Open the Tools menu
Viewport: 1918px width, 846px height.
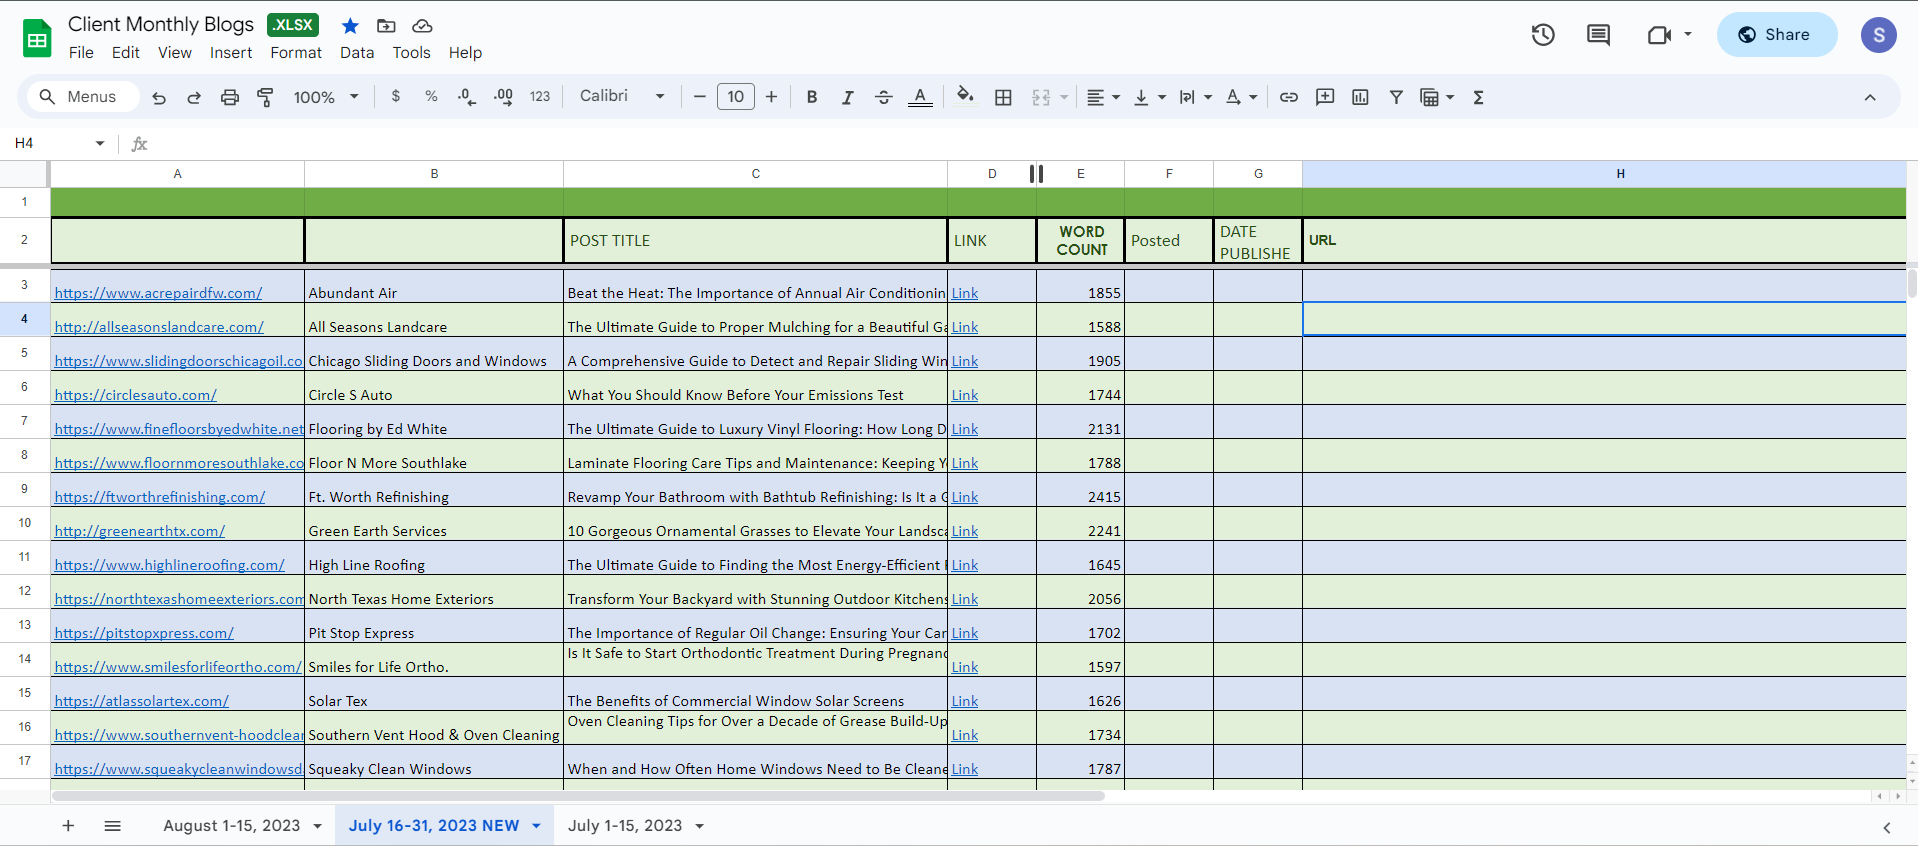411,53
